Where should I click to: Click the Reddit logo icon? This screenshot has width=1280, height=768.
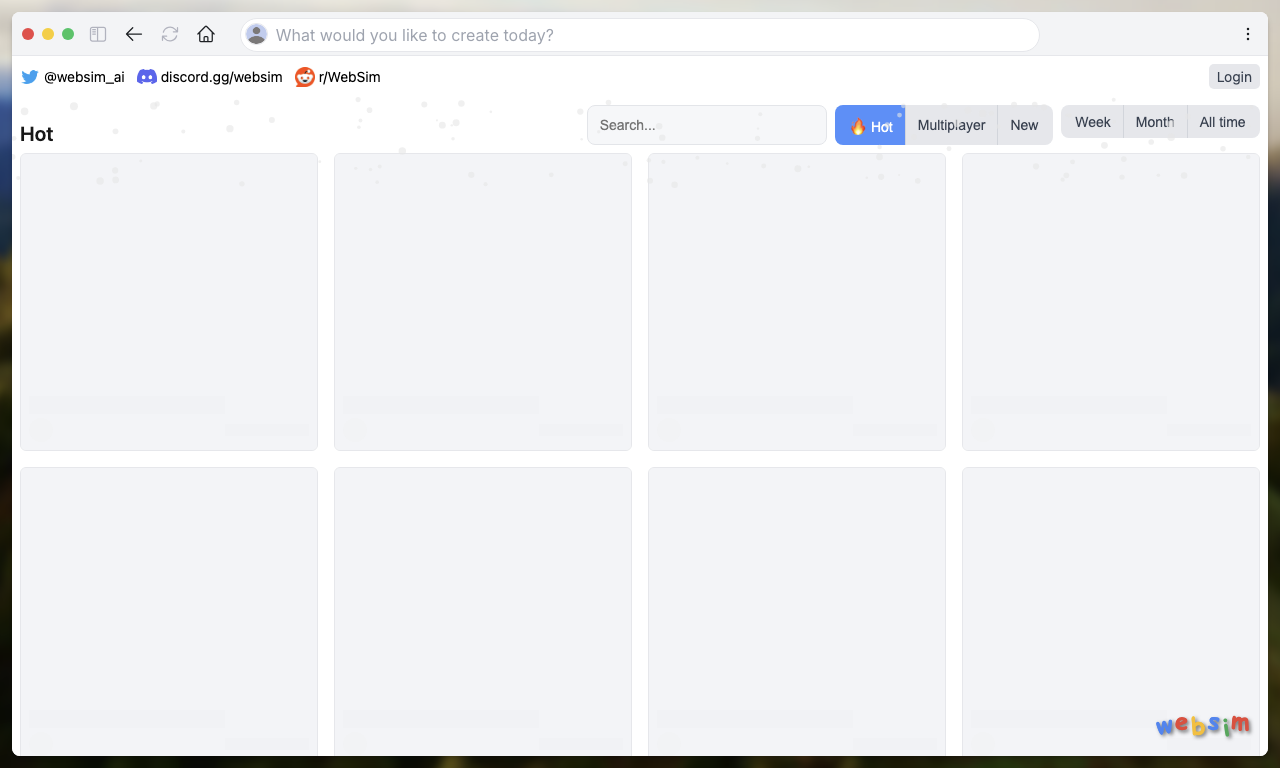coord(305,77)
